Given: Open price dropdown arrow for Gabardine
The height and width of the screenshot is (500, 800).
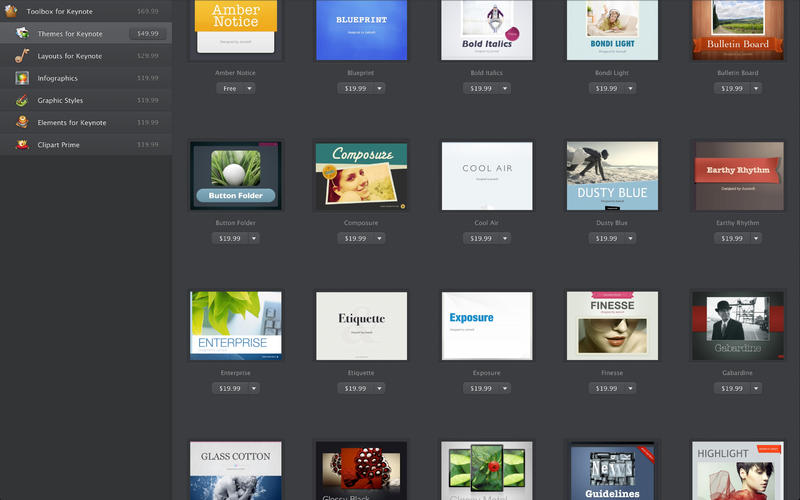Looking at the screenshot, I should [x=756, y=388].
